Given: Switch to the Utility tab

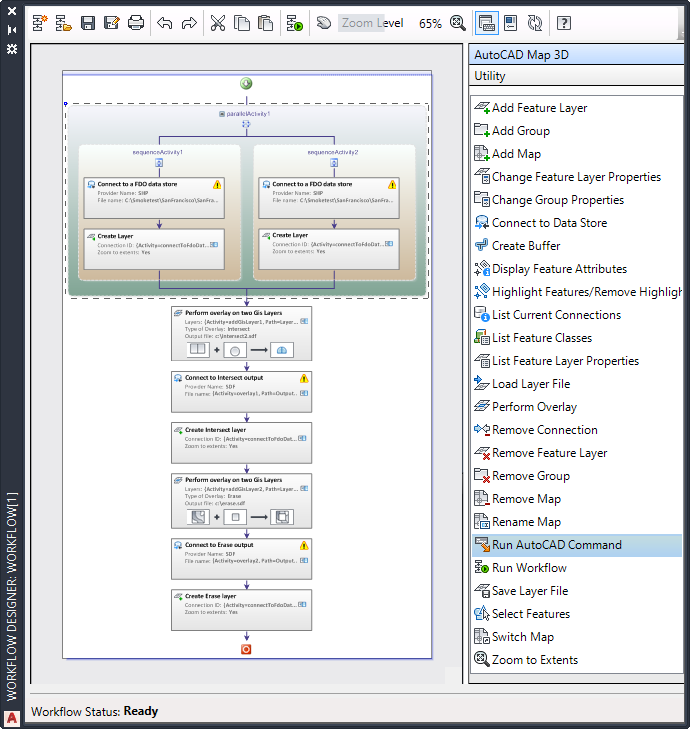Looking at the screenshot, I should (x=576, y=76).
